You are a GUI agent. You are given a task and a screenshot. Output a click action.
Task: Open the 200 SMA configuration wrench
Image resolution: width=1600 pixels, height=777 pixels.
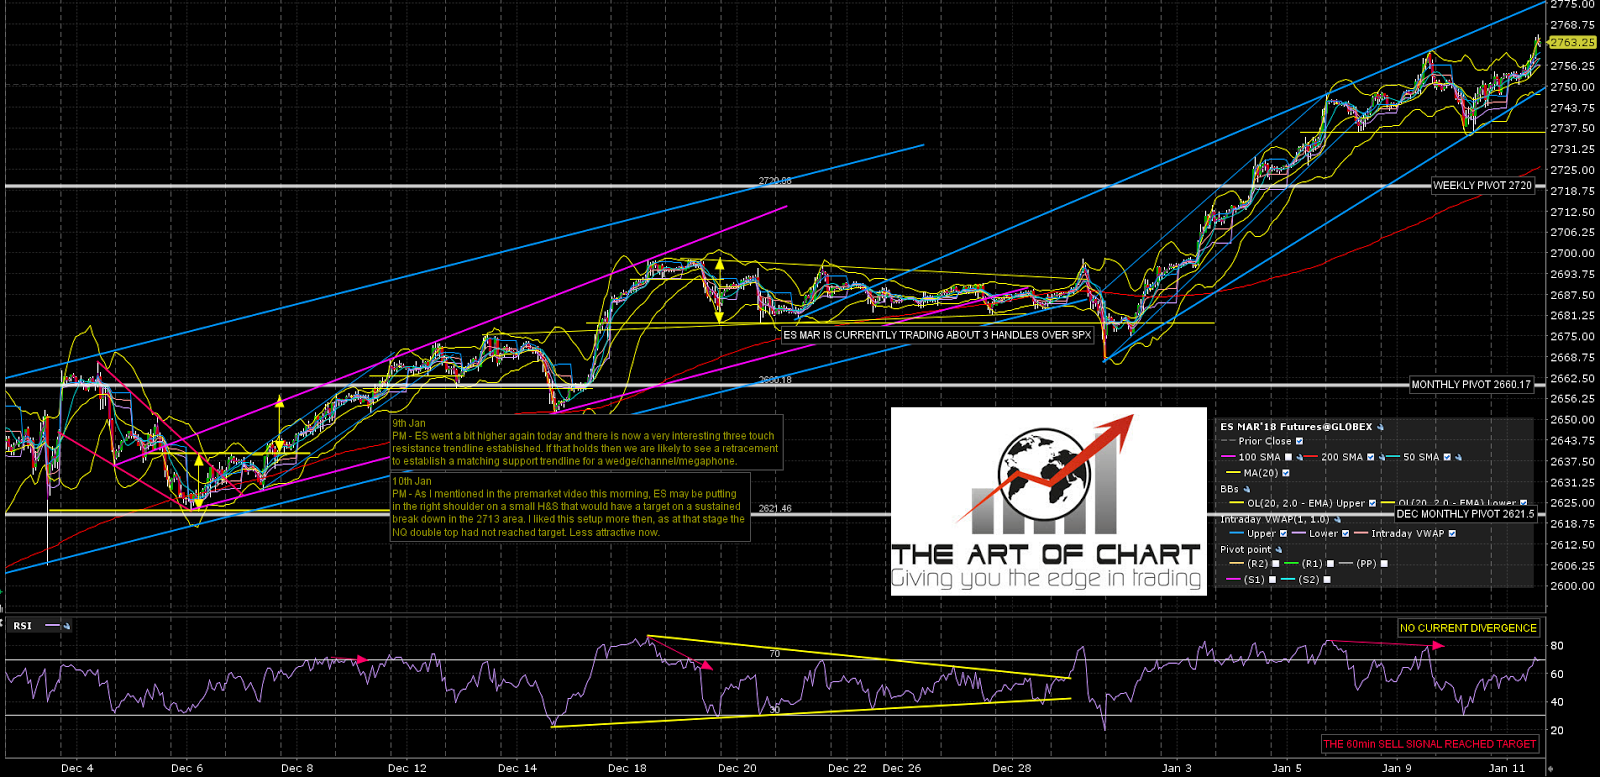[x=1382, y=457]
